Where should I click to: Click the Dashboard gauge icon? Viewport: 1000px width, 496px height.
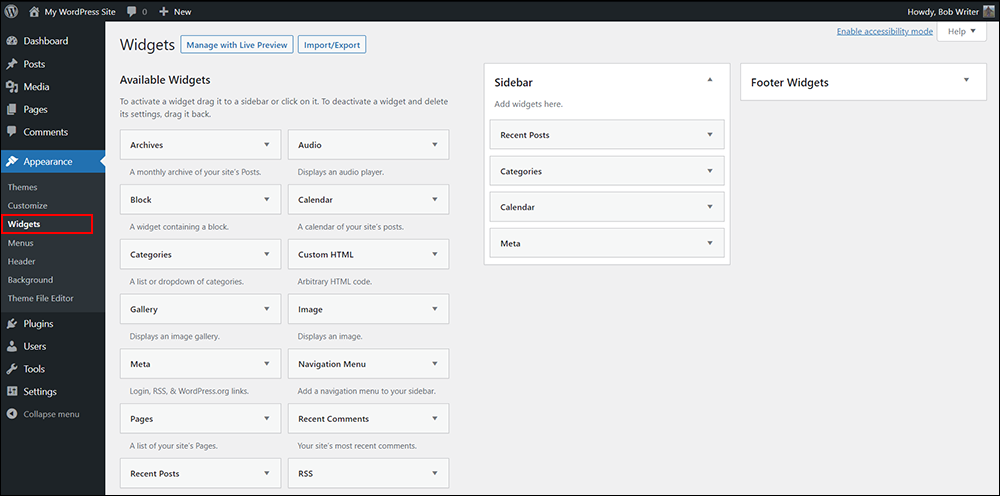[x=11, y=41]
